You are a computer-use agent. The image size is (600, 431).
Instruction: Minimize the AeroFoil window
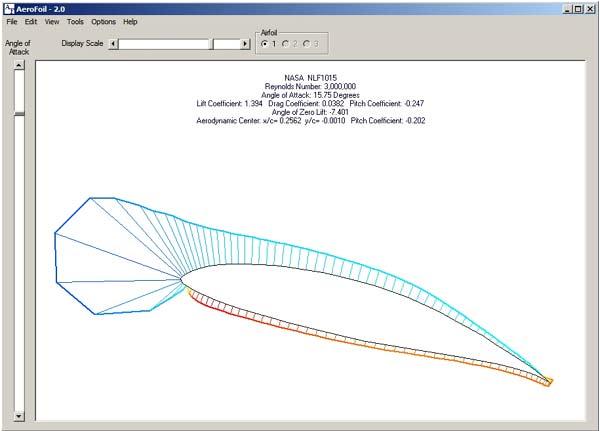[567, 9]
